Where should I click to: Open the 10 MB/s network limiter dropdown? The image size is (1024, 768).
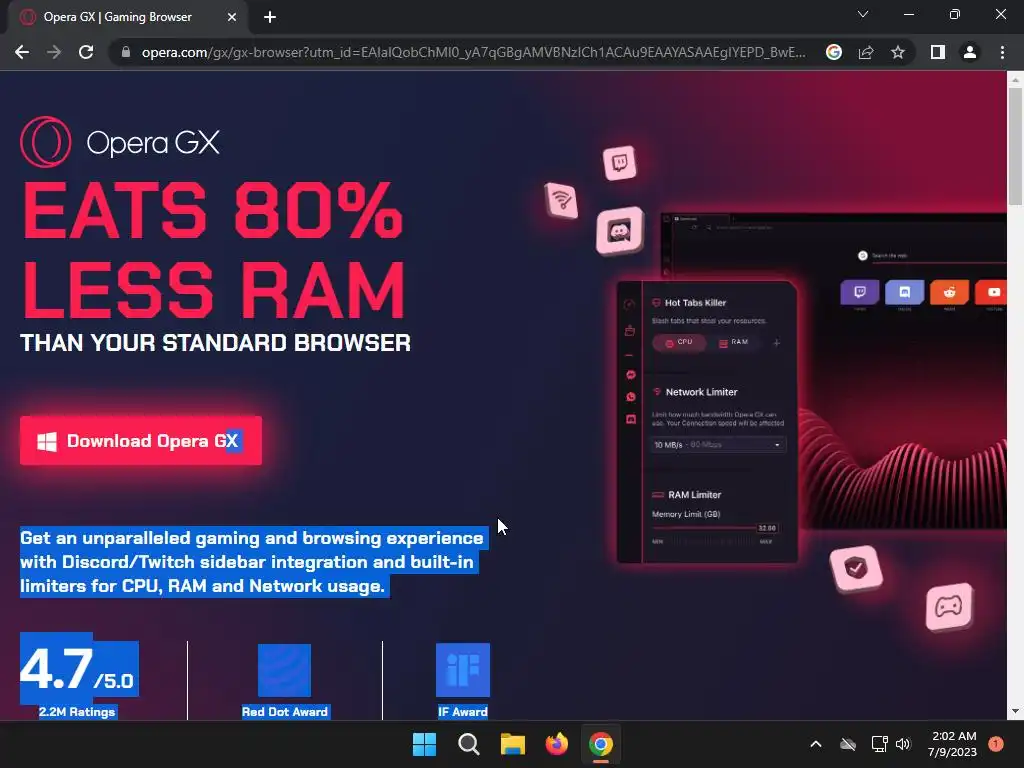coord(718,445)
